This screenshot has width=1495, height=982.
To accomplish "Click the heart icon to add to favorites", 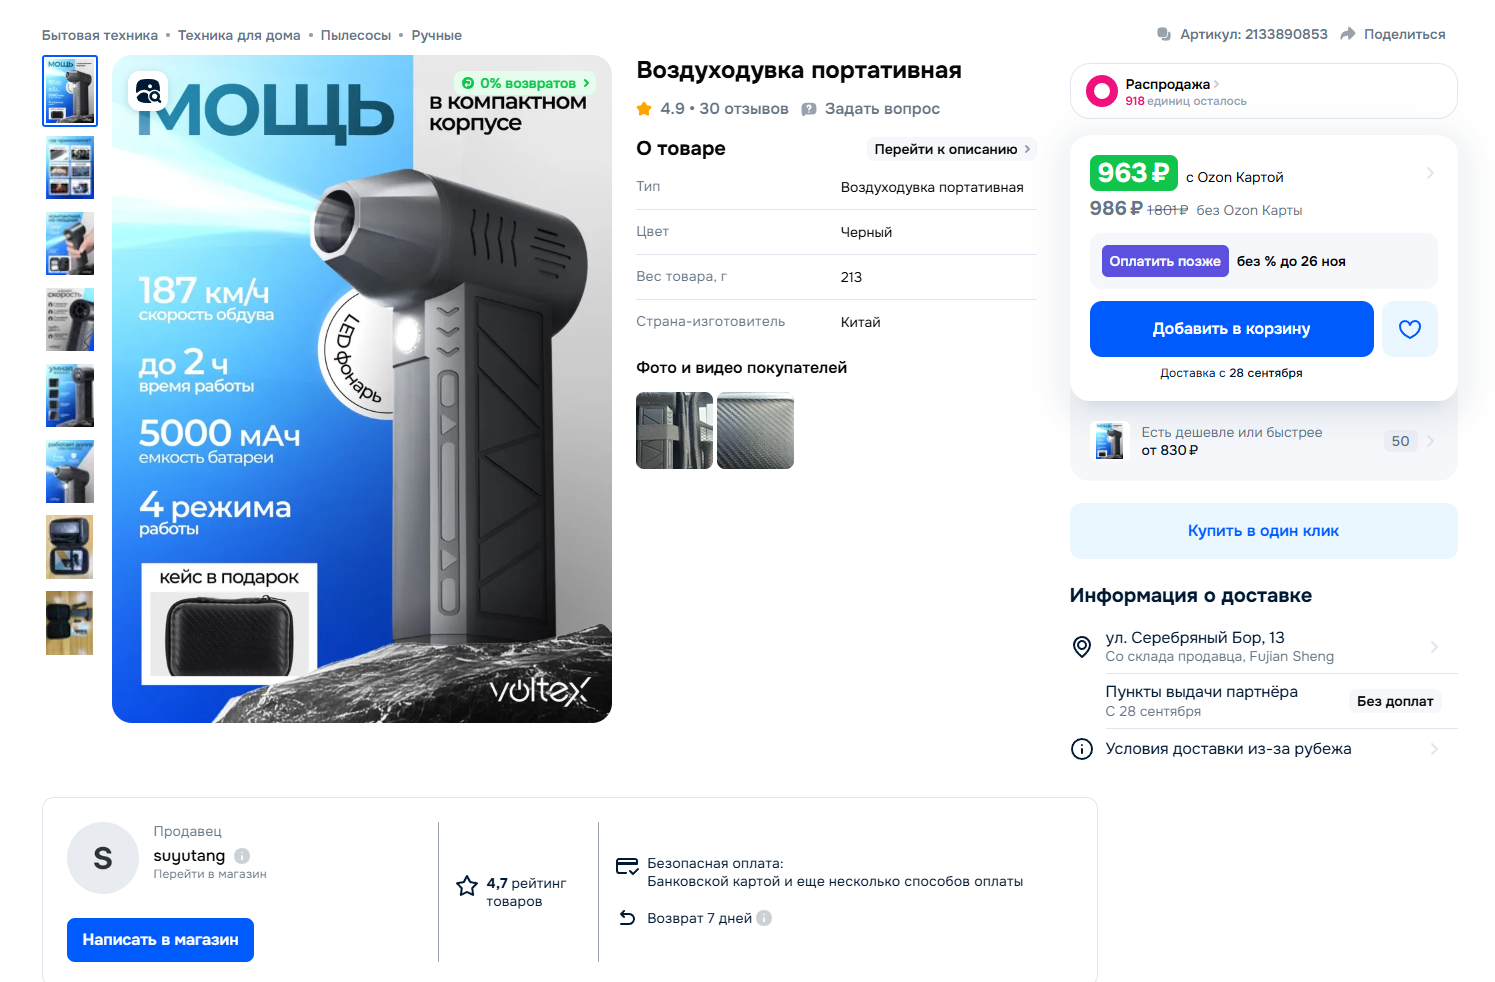I will pyautogui.click(x=1409, y=329).
